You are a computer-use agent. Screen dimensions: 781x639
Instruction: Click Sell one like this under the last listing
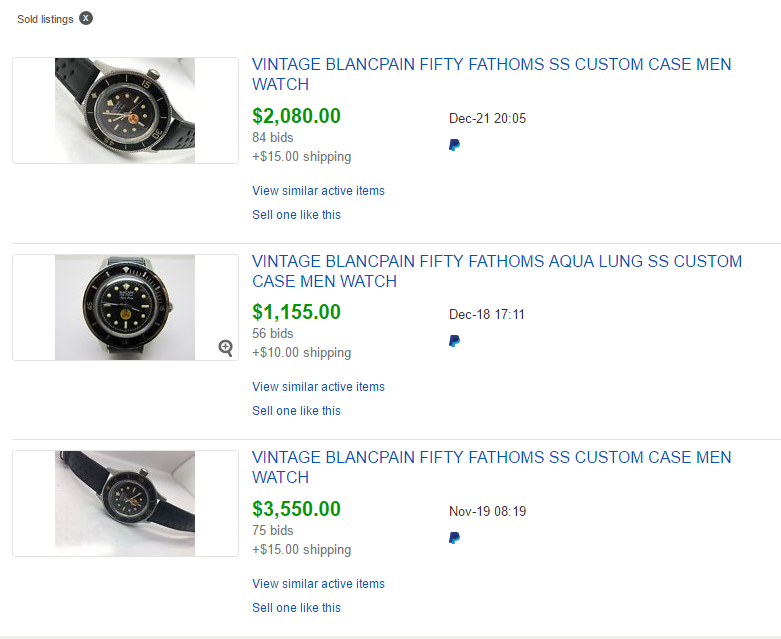296,608
